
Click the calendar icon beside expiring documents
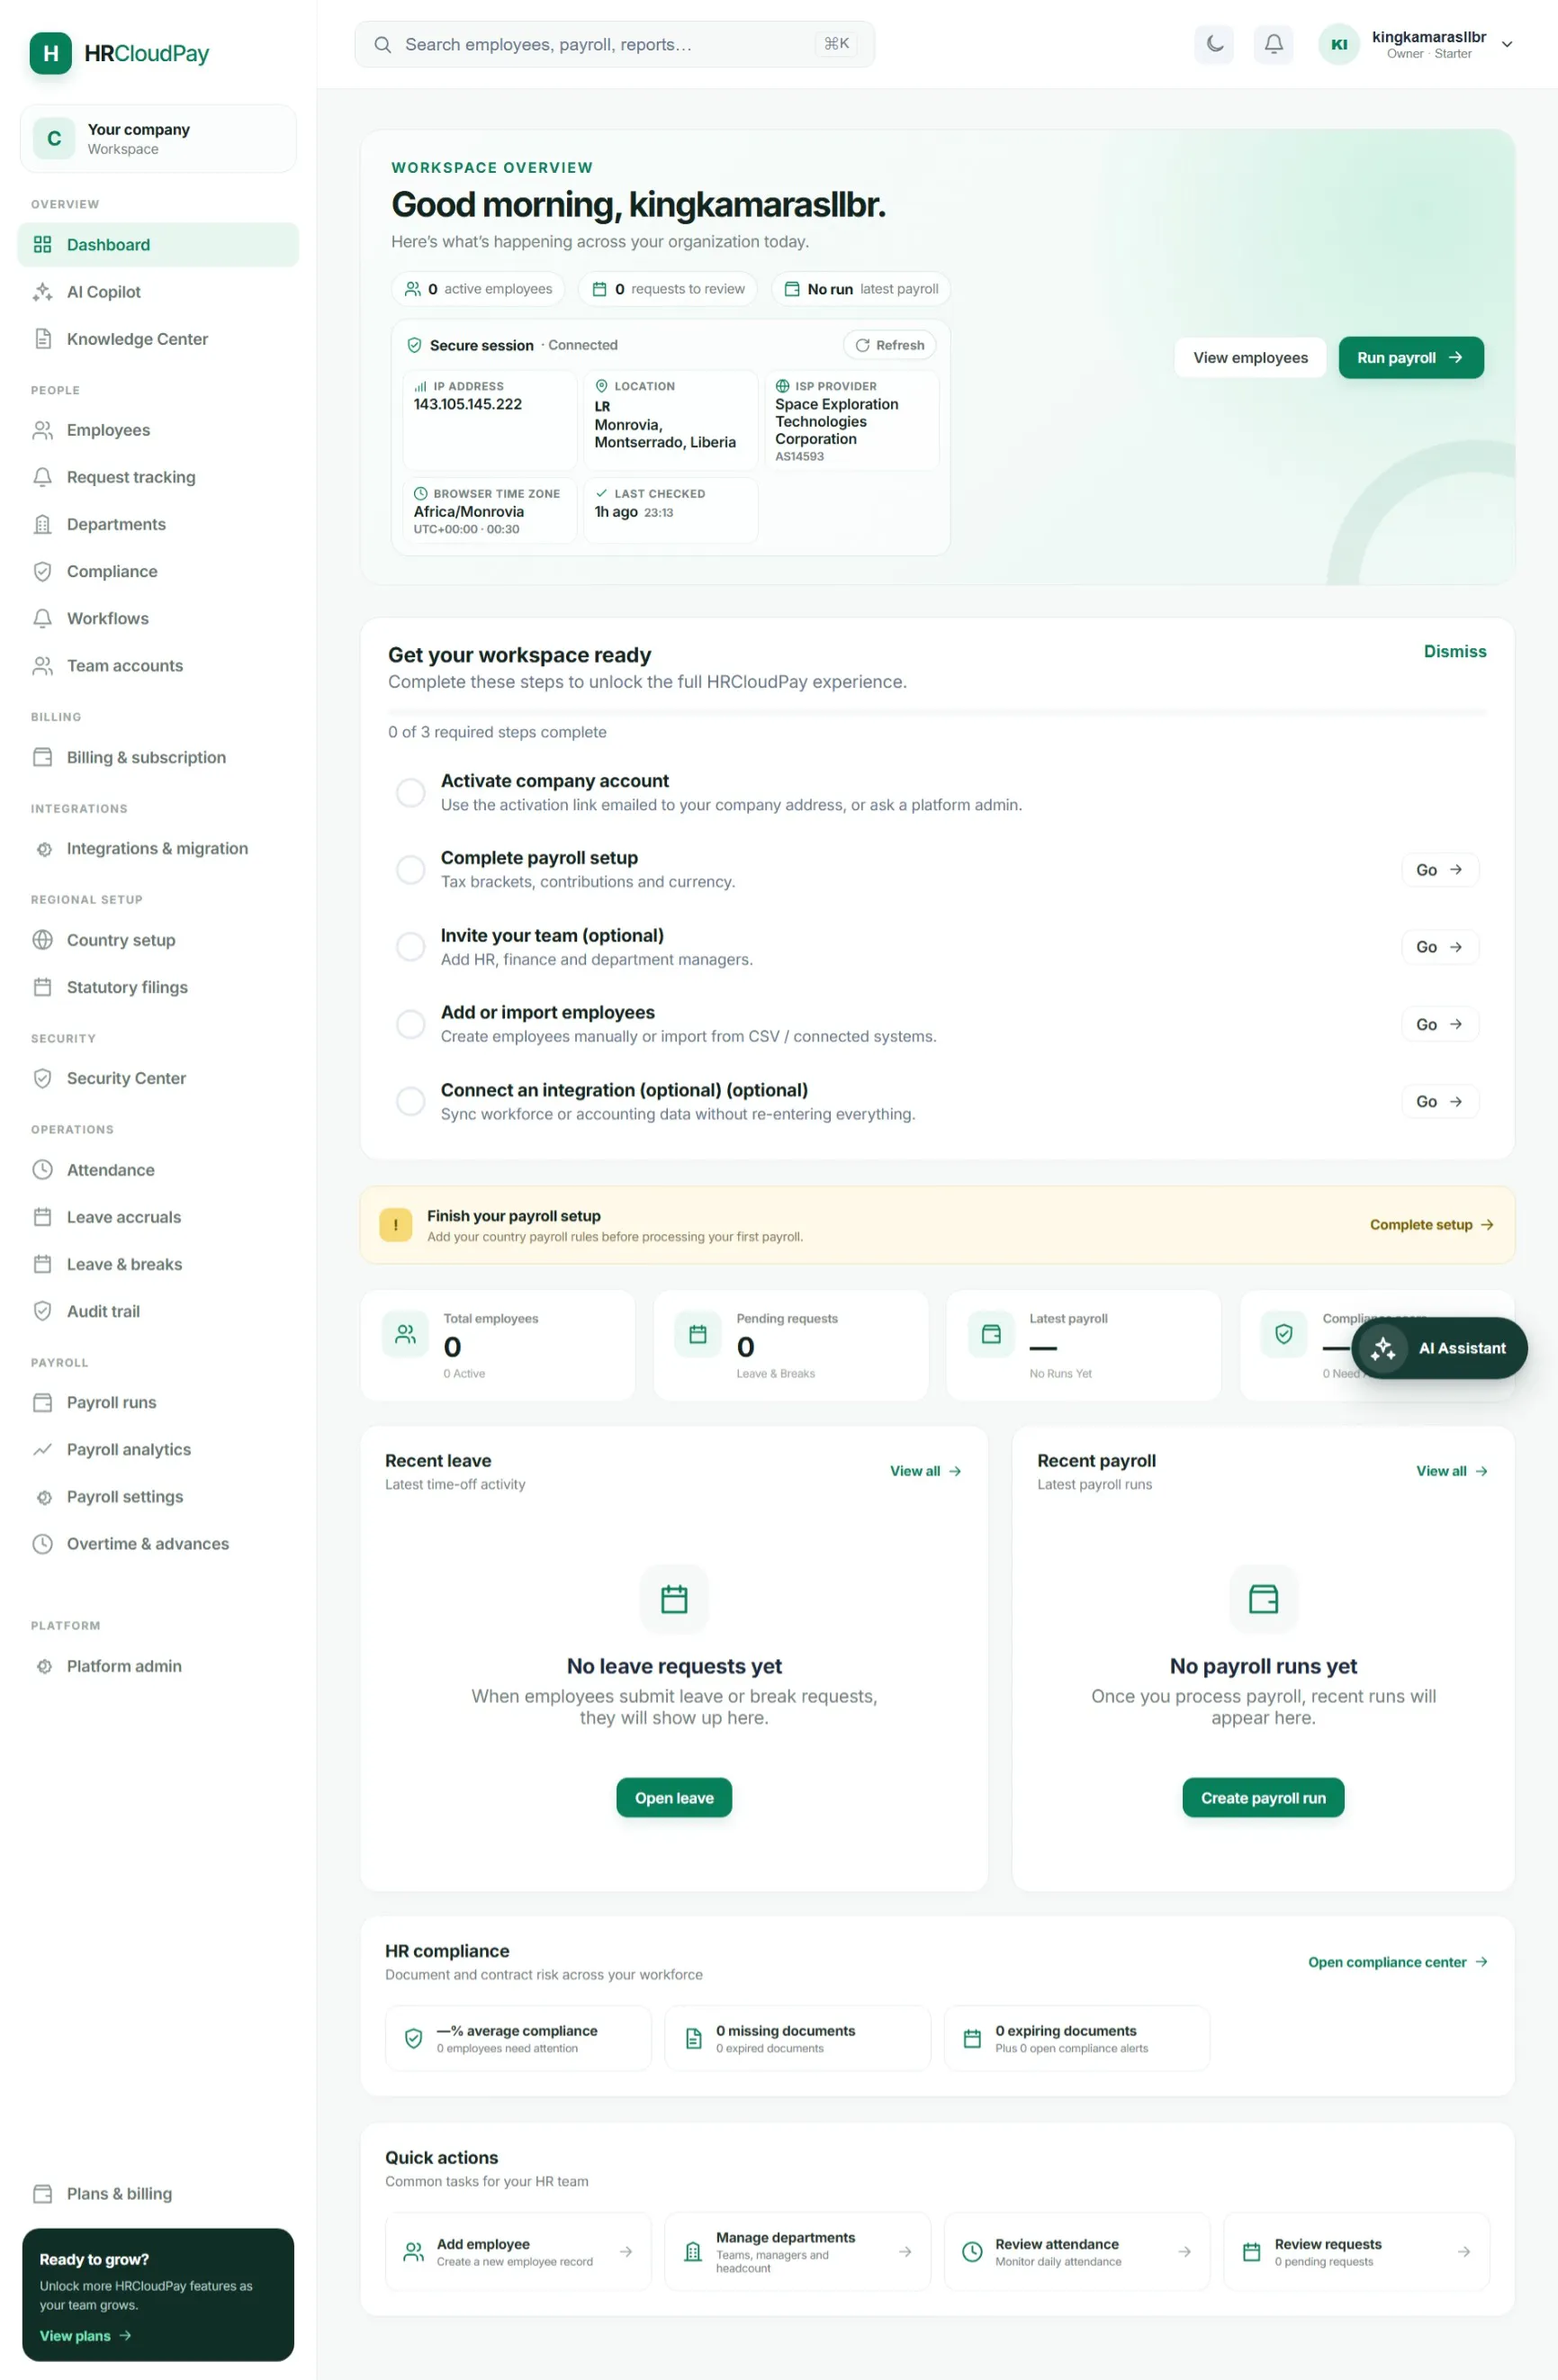pos(972,2038)
